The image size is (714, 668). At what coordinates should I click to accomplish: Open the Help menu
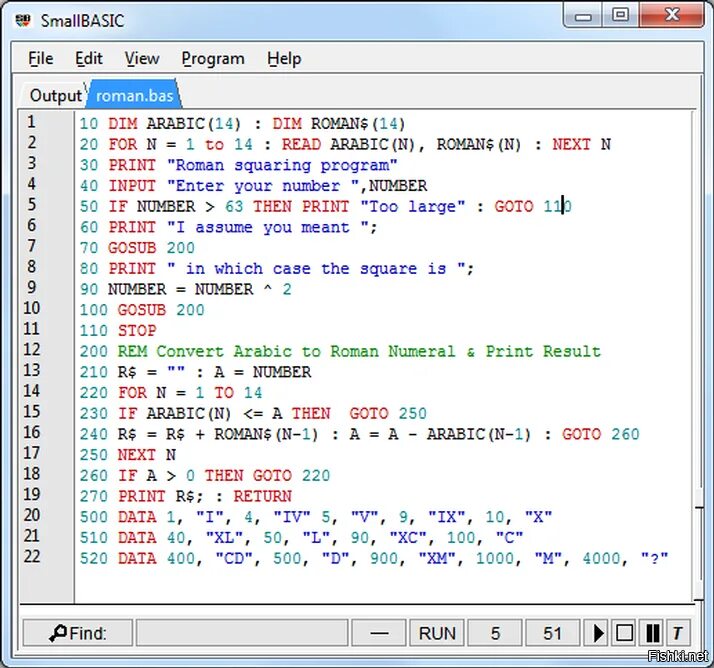point(284,59)
